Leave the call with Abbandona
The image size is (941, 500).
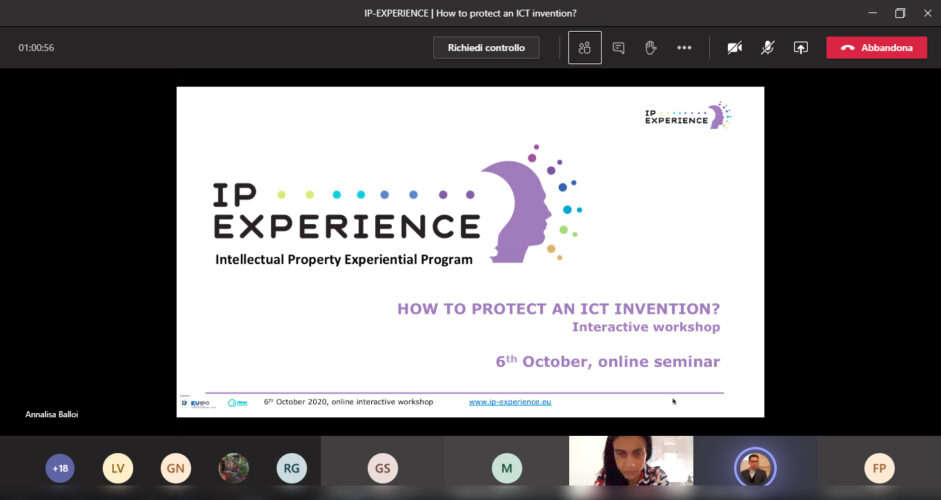(x=876, y=47)
